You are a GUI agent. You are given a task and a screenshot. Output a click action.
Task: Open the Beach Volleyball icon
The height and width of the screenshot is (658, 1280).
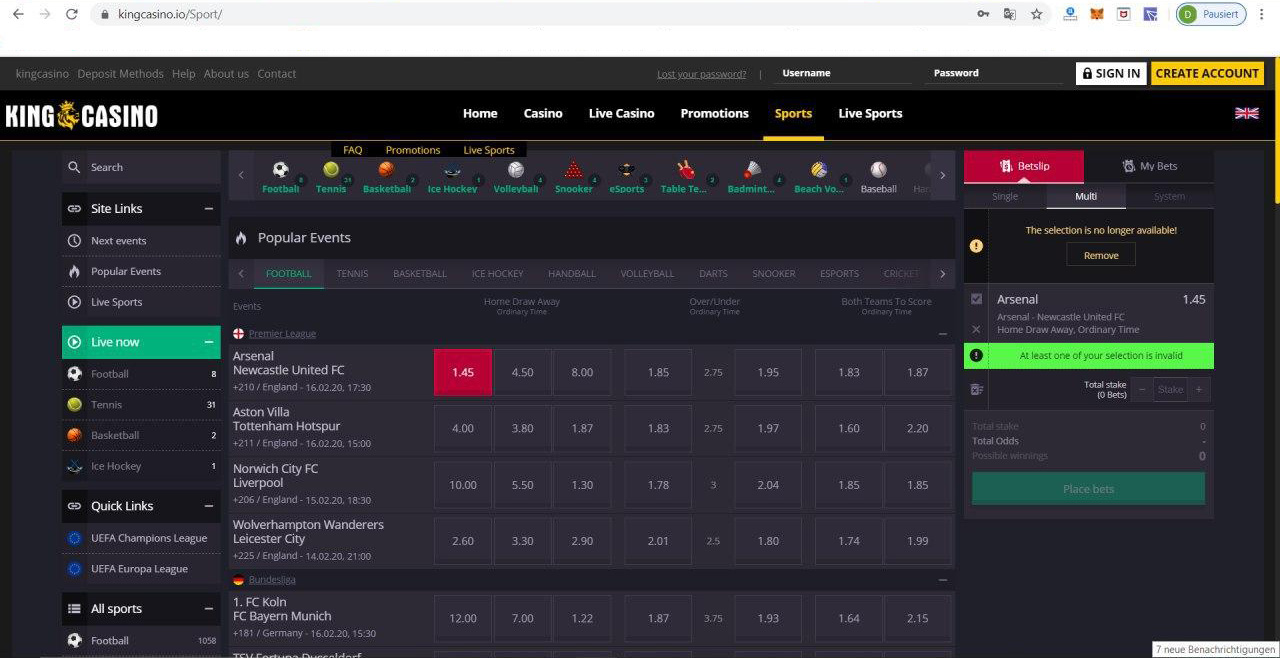coord(819,170)
